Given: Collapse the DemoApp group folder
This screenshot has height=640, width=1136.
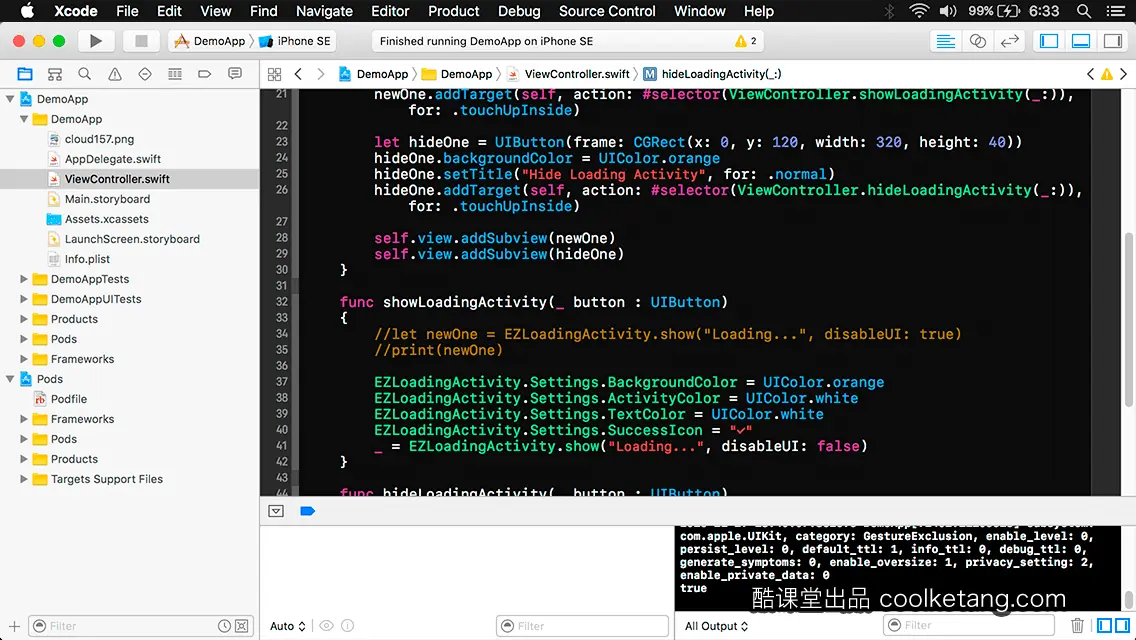Looking at the screenshot, I should (24, 119).
